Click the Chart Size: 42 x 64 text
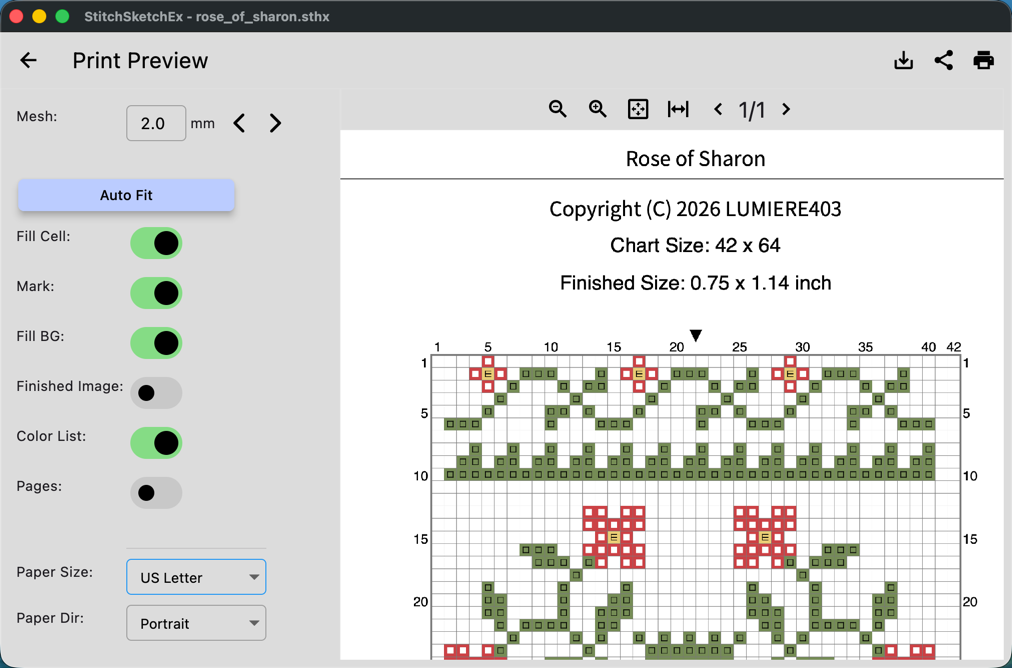 pos(695,245)
